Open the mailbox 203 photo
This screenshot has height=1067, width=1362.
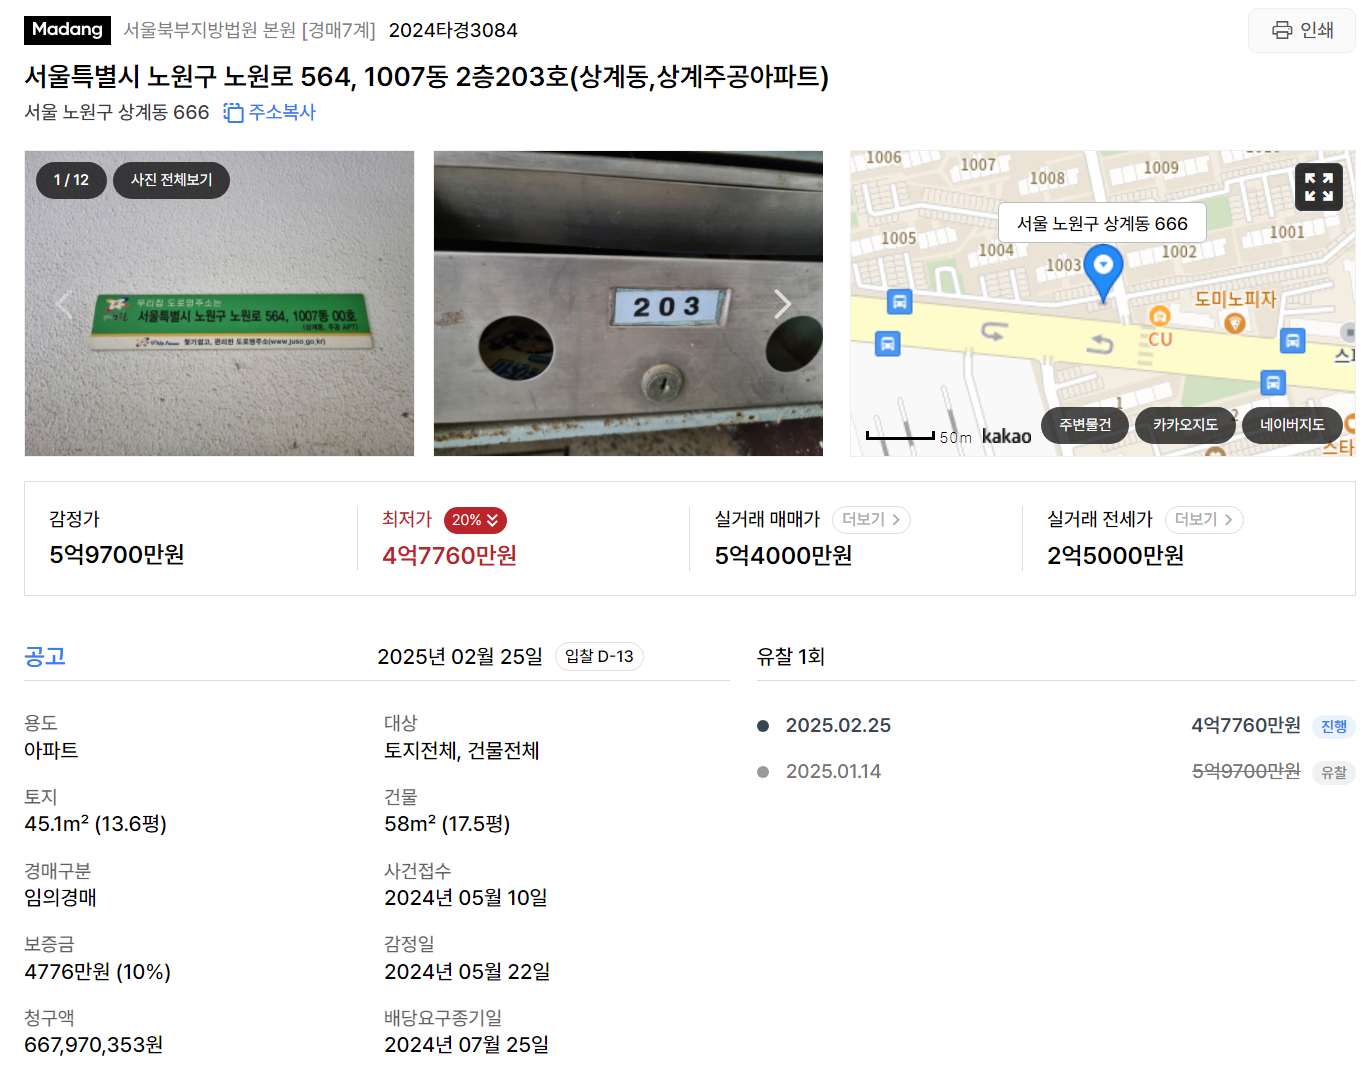628,304
